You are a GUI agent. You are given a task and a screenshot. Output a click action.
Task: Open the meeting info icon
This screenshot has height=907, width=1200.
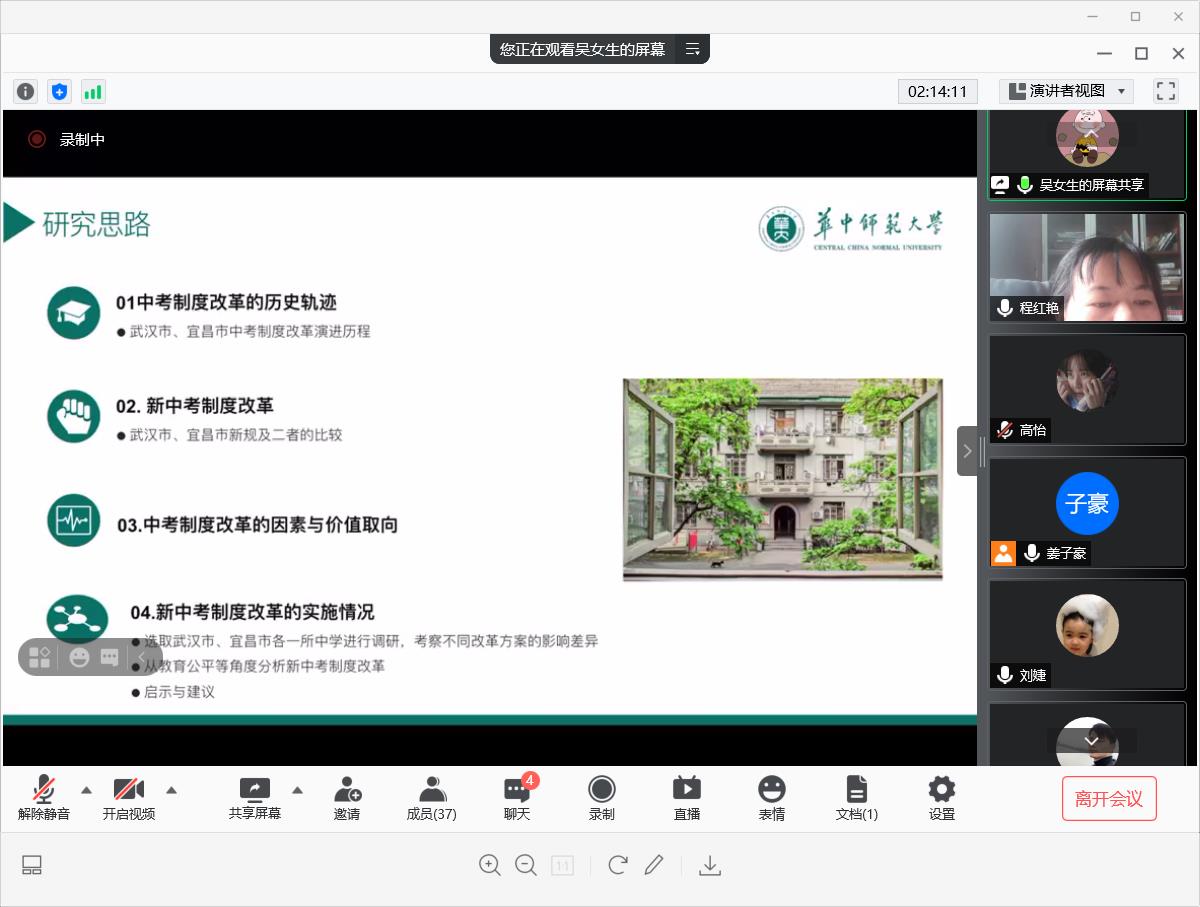25,92
